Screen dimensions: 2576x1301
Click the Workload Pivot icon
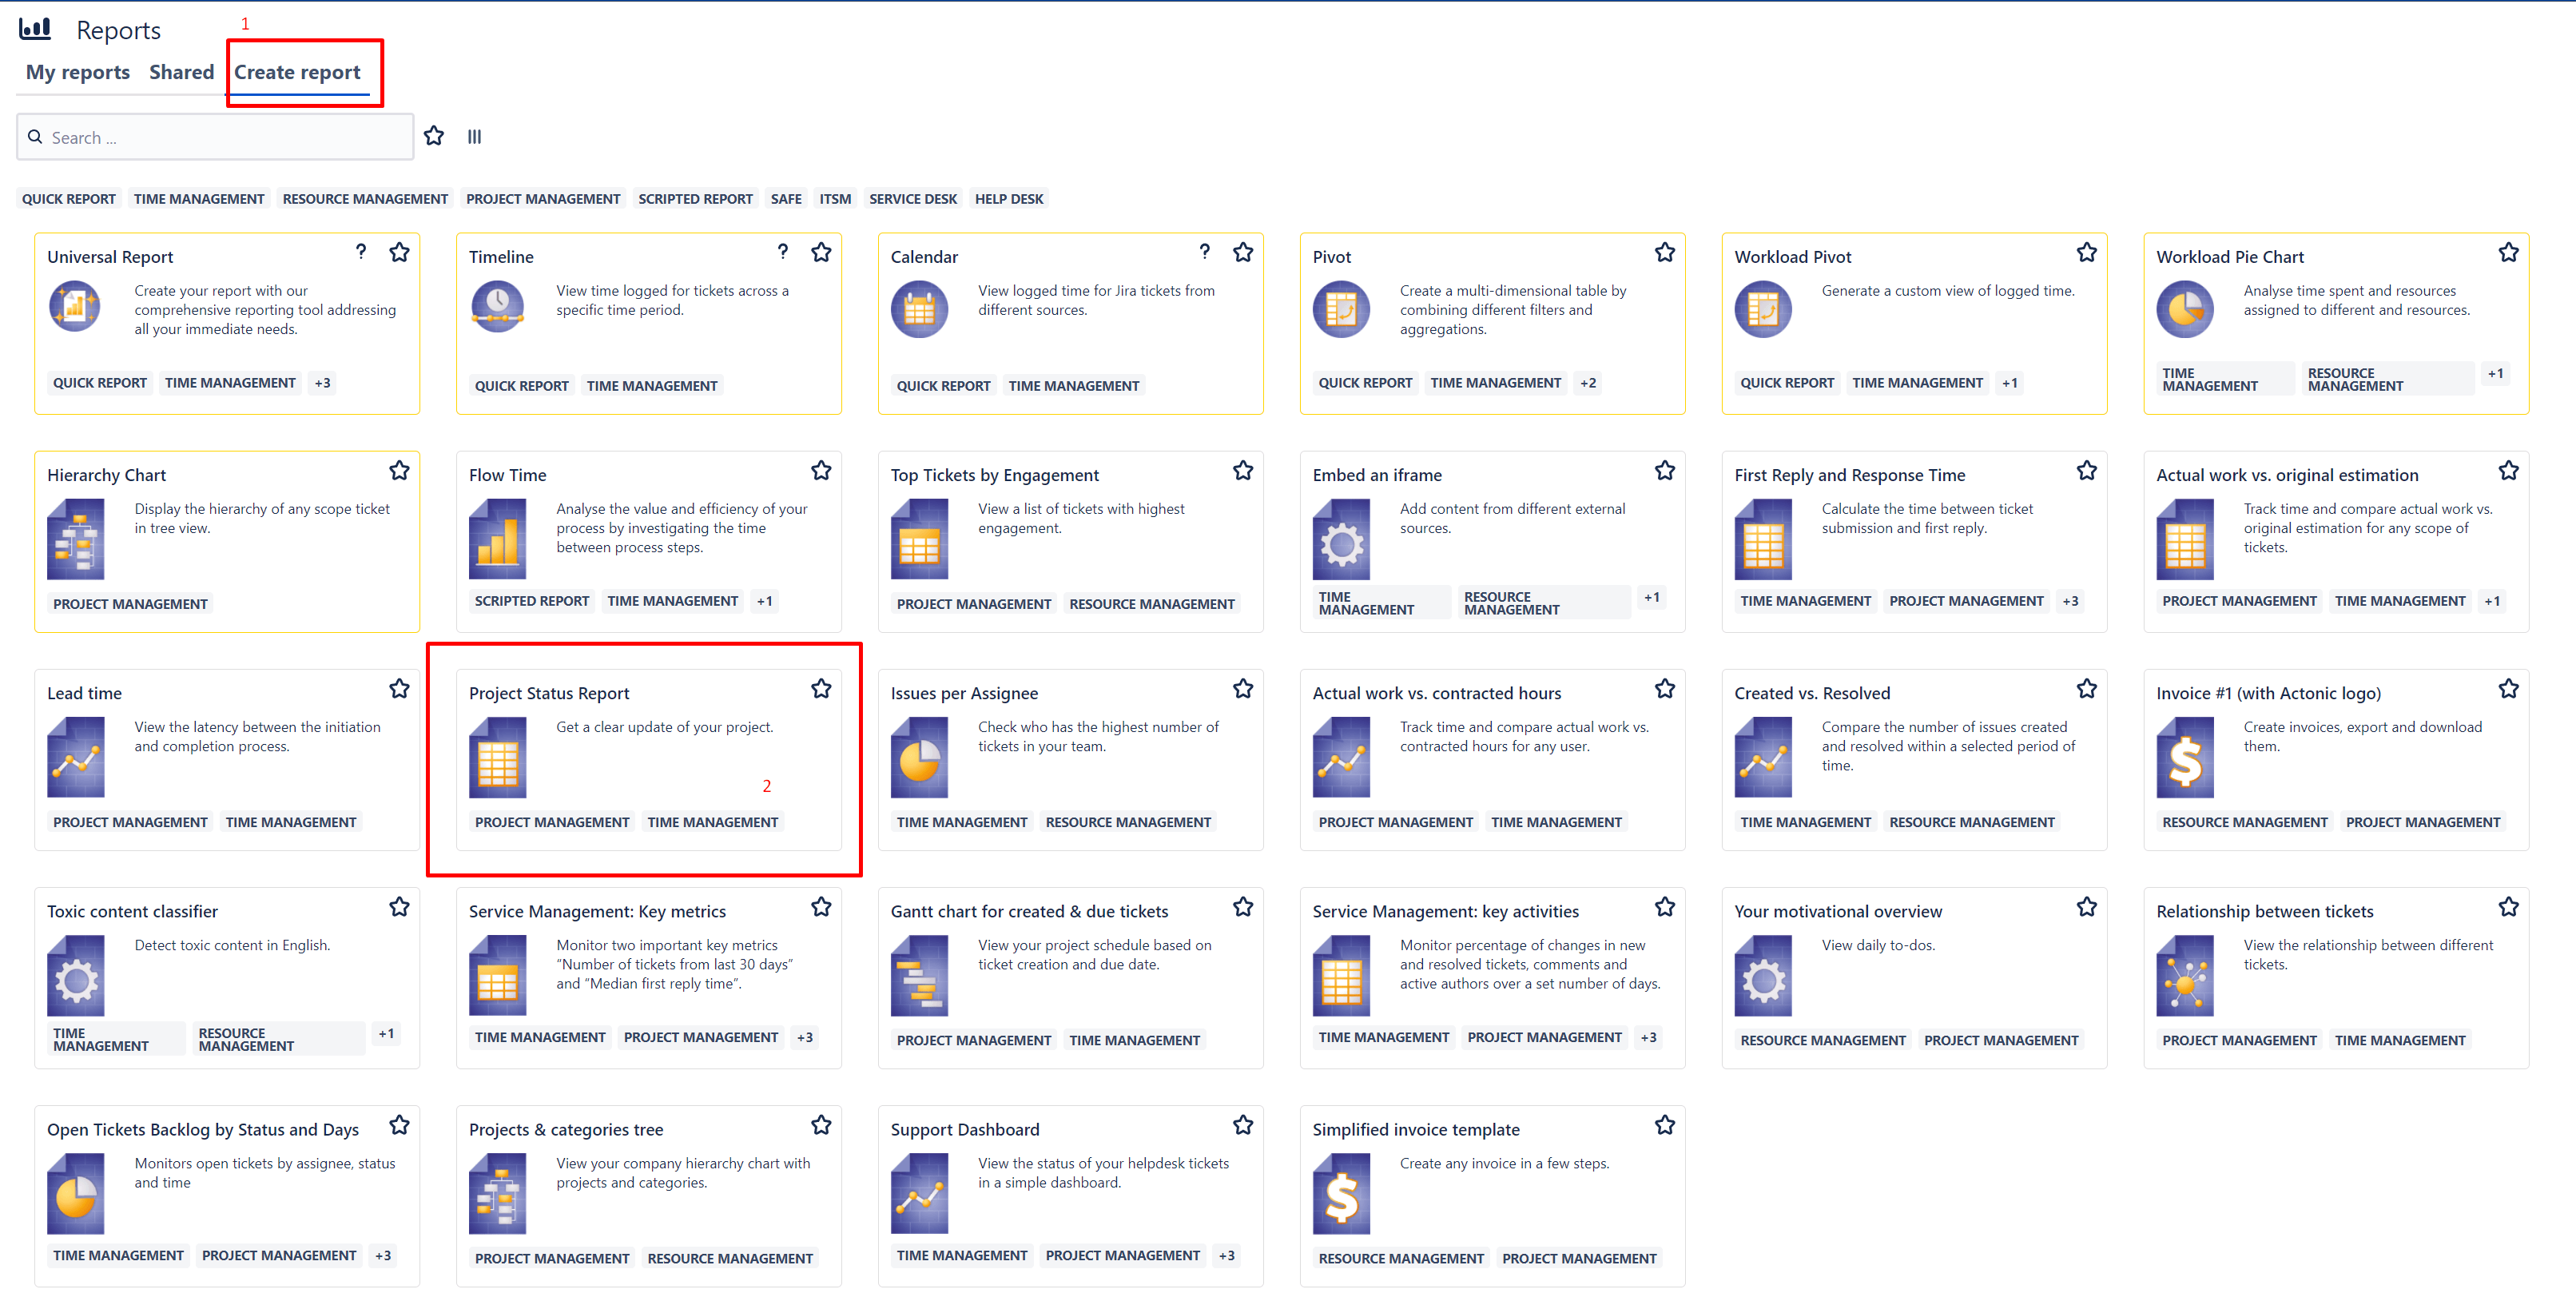click(x=1763, y=309)
